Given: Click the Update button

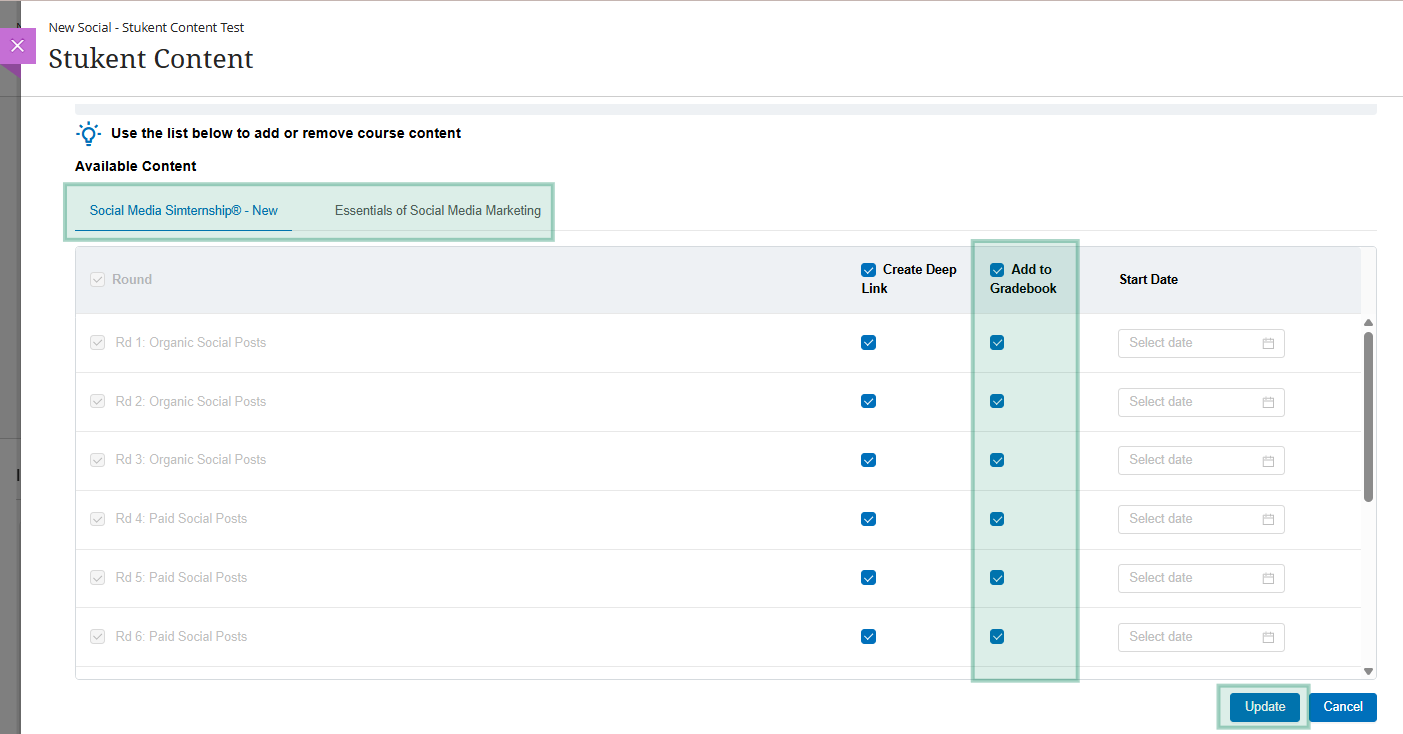Looking at the screenshot, I should pos(1265,707).
